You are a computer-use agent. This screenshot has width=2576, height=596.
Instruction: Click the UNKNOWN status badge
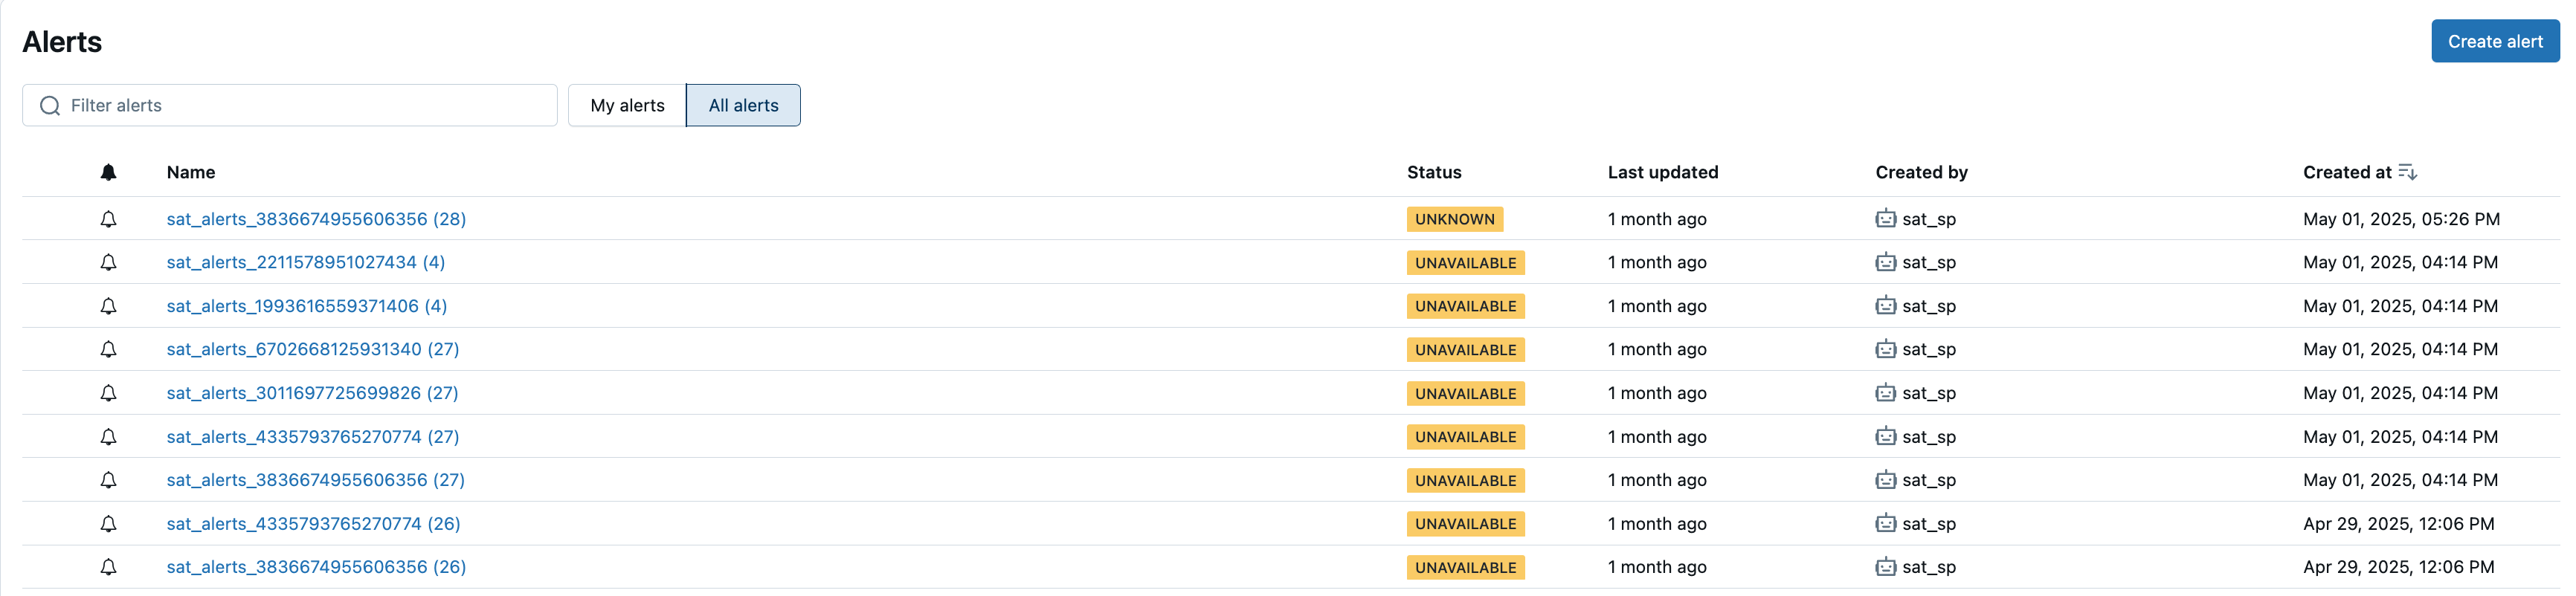coord(1454,219)
